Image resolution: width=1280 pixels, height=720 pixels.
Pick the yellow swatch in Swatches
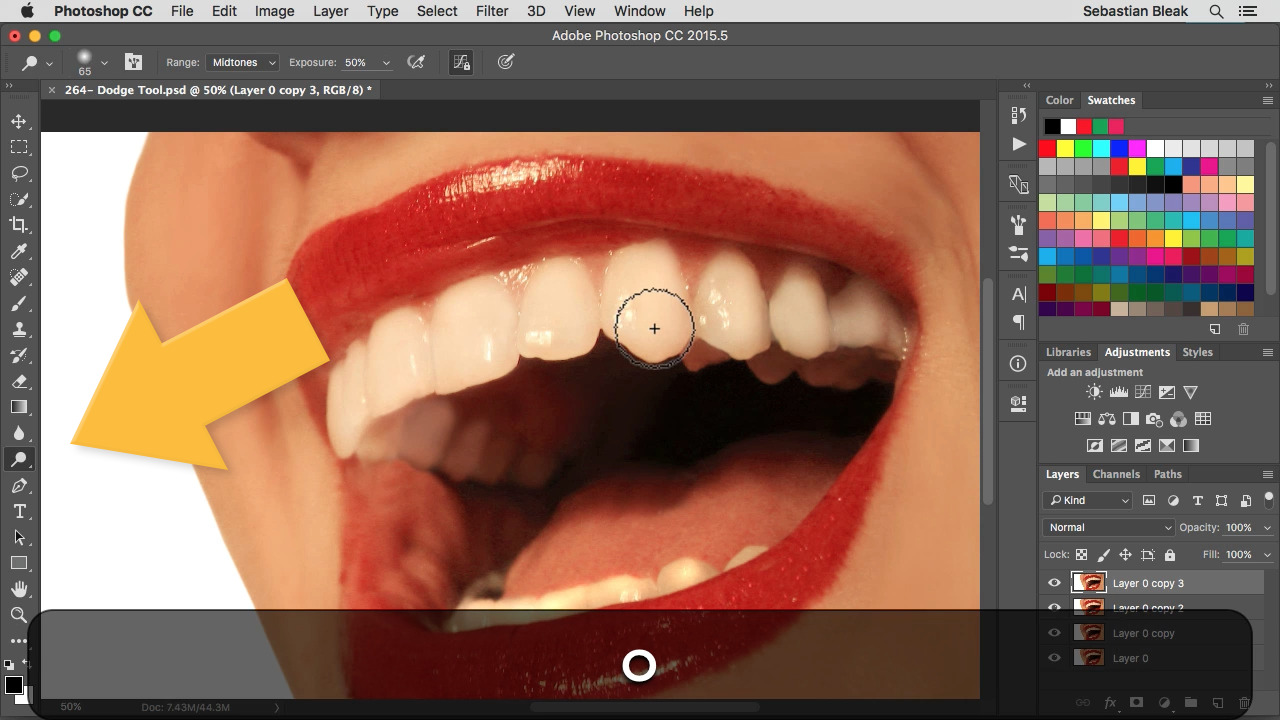tap(1065, 149)
